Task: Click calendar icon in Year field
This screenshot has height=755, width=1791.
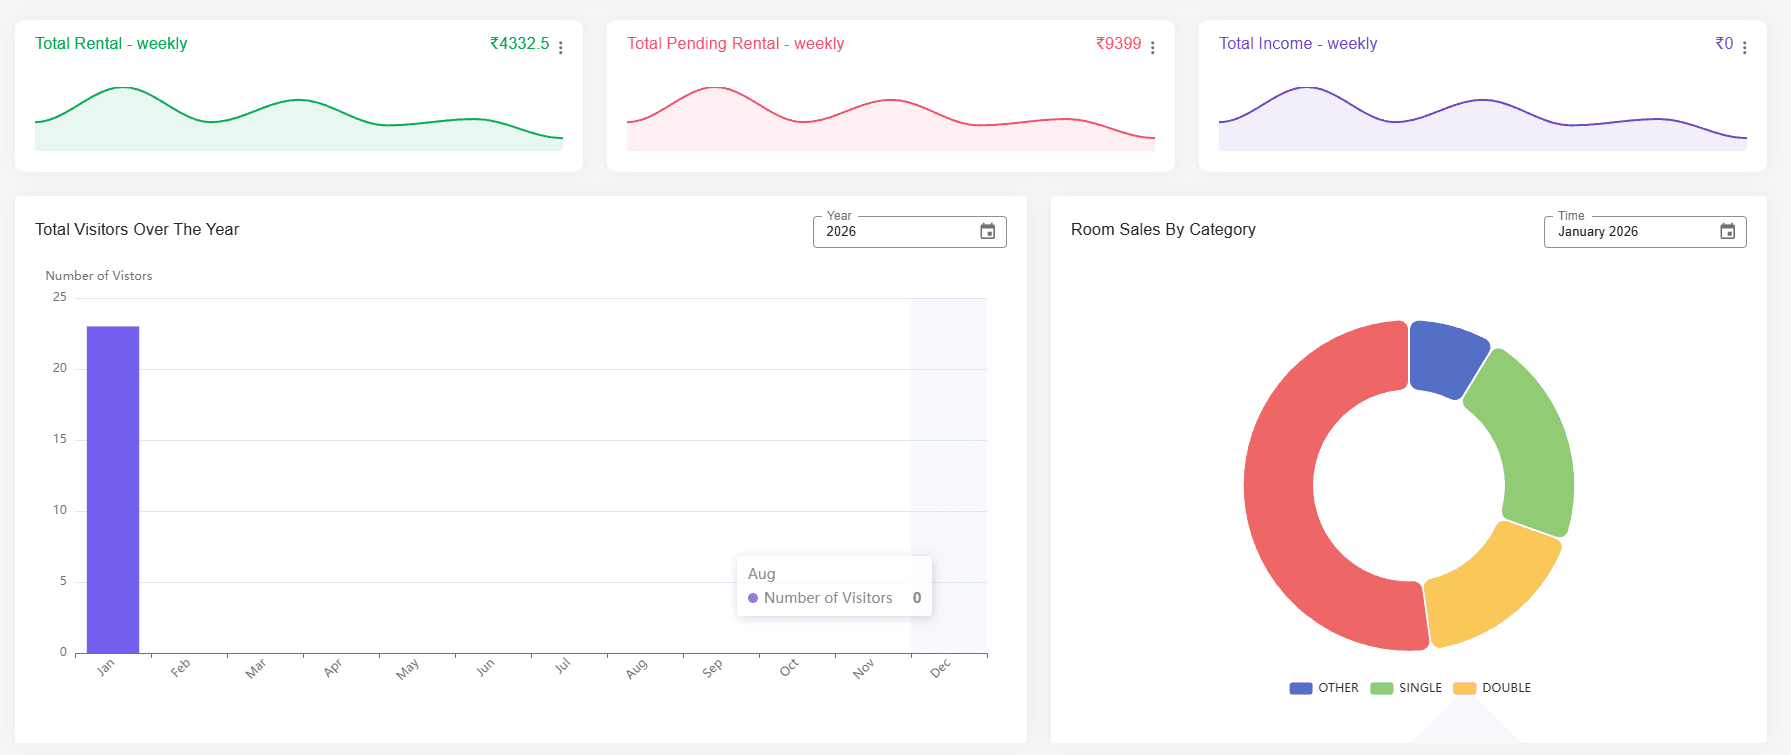Action: tap(987, 232)
